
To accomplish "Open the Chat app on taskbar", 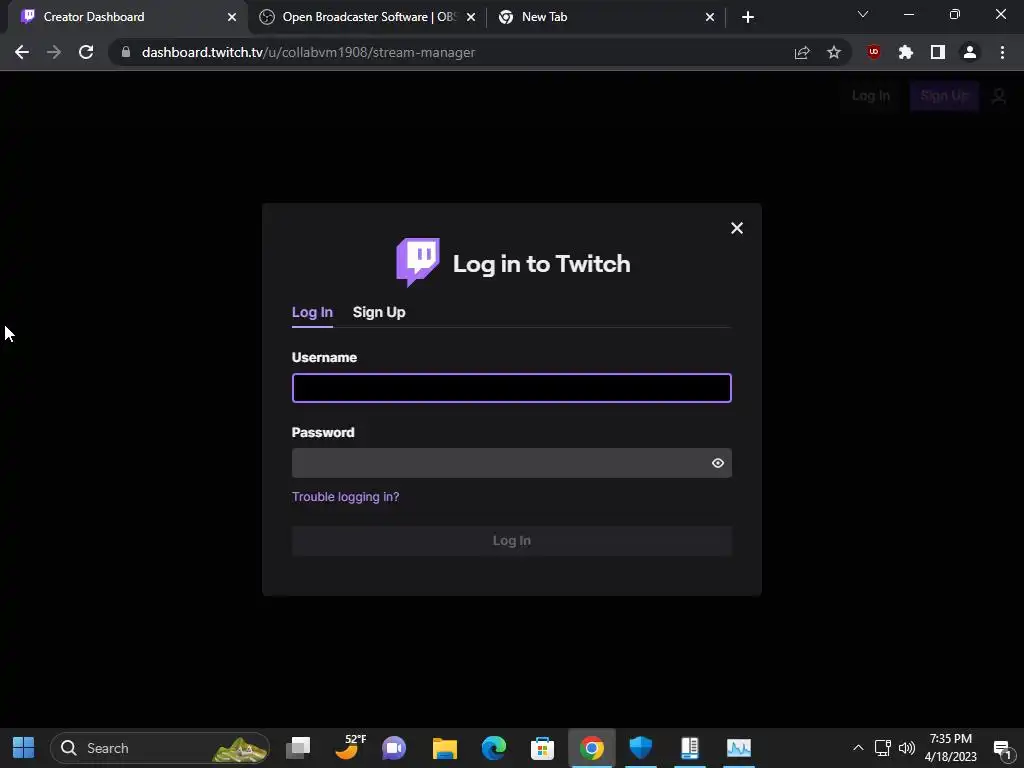I will [x=394, y=748].
